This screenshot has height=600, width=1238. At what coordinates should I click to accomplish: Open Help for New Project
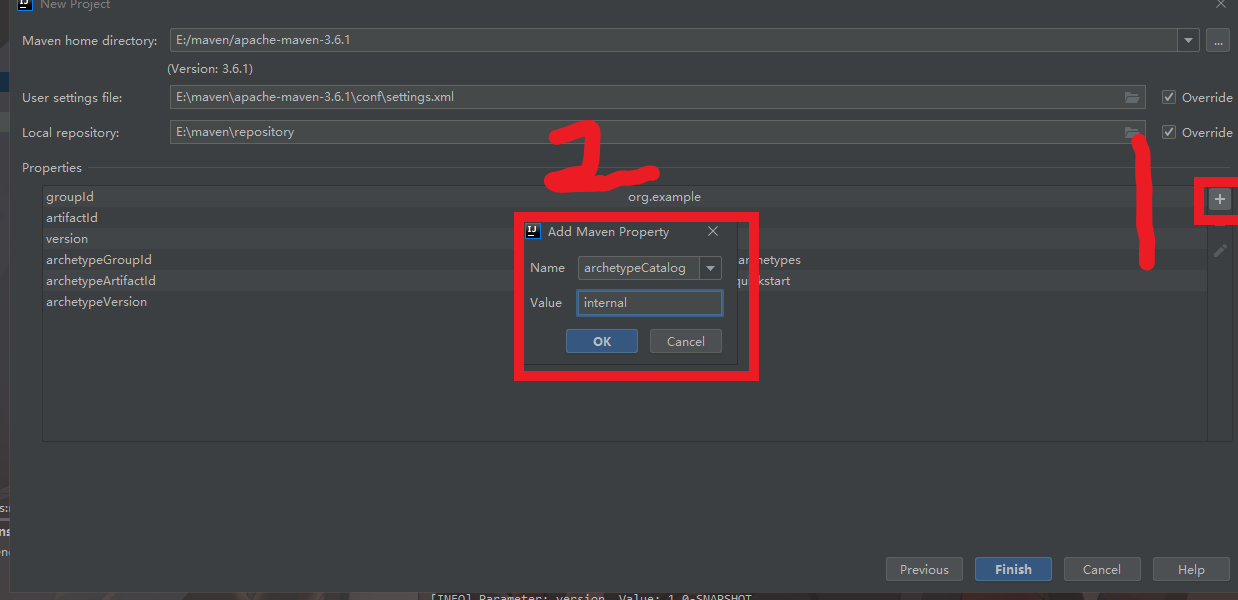coord(1191,569)
